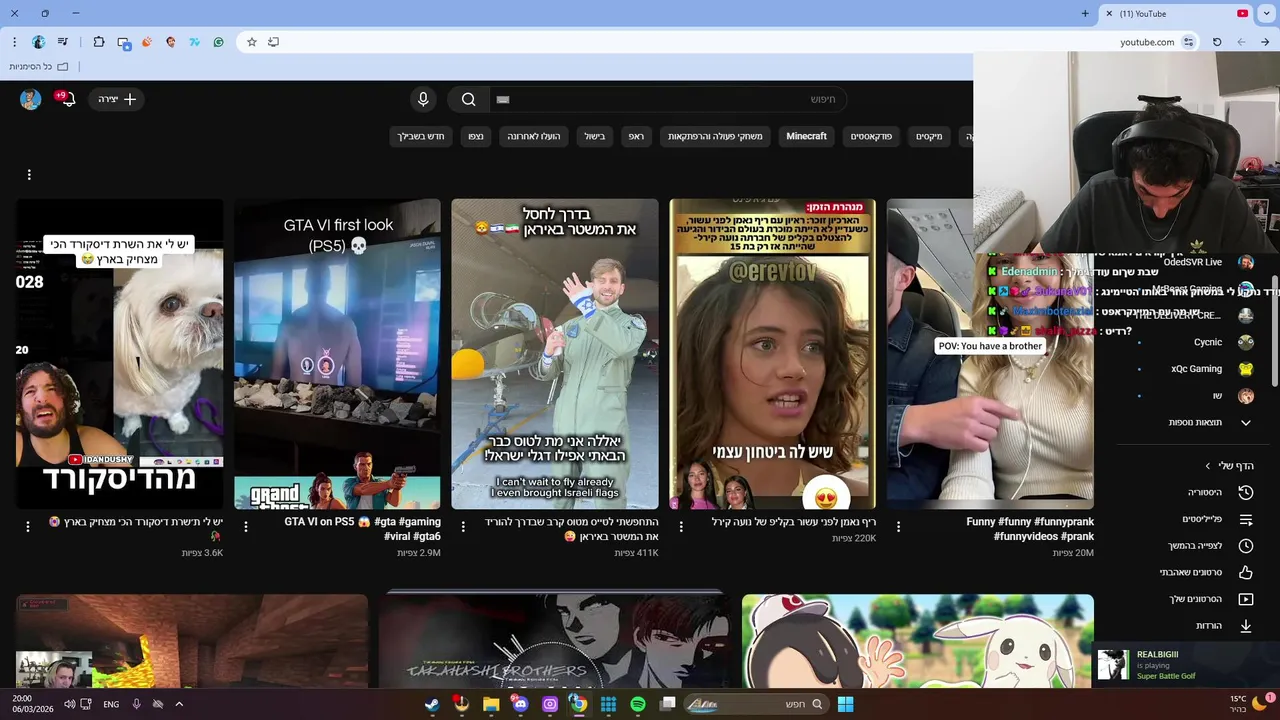Open Your Videos play icon in sidebar
1280x720 pixels.
(1246, 599)
